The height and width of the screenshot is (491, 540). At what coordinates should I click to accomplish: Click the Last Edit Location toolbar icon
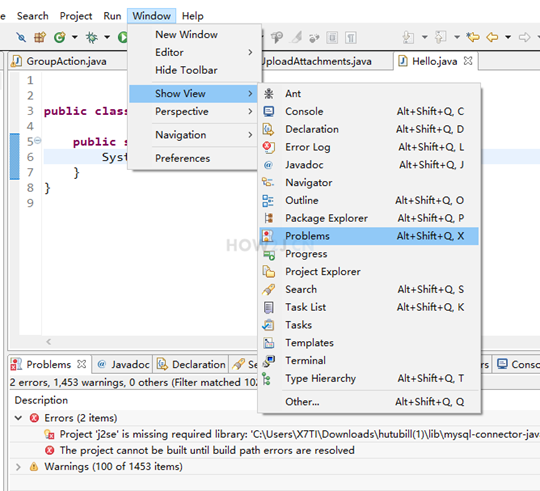pyautogui.click(x=473, y=36)
